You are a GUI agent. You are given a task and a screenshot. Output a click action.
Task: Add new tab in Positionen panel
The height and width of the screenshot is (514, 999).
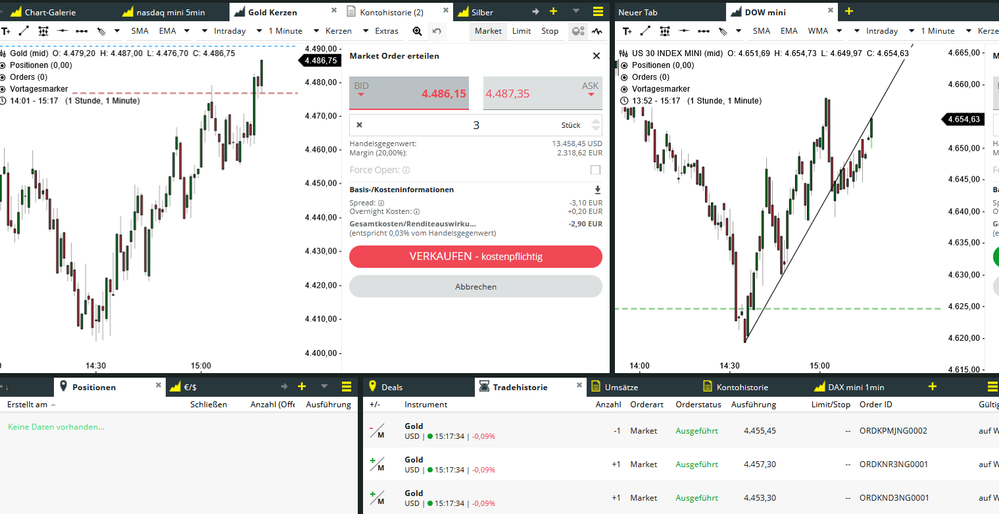[302, 387]
